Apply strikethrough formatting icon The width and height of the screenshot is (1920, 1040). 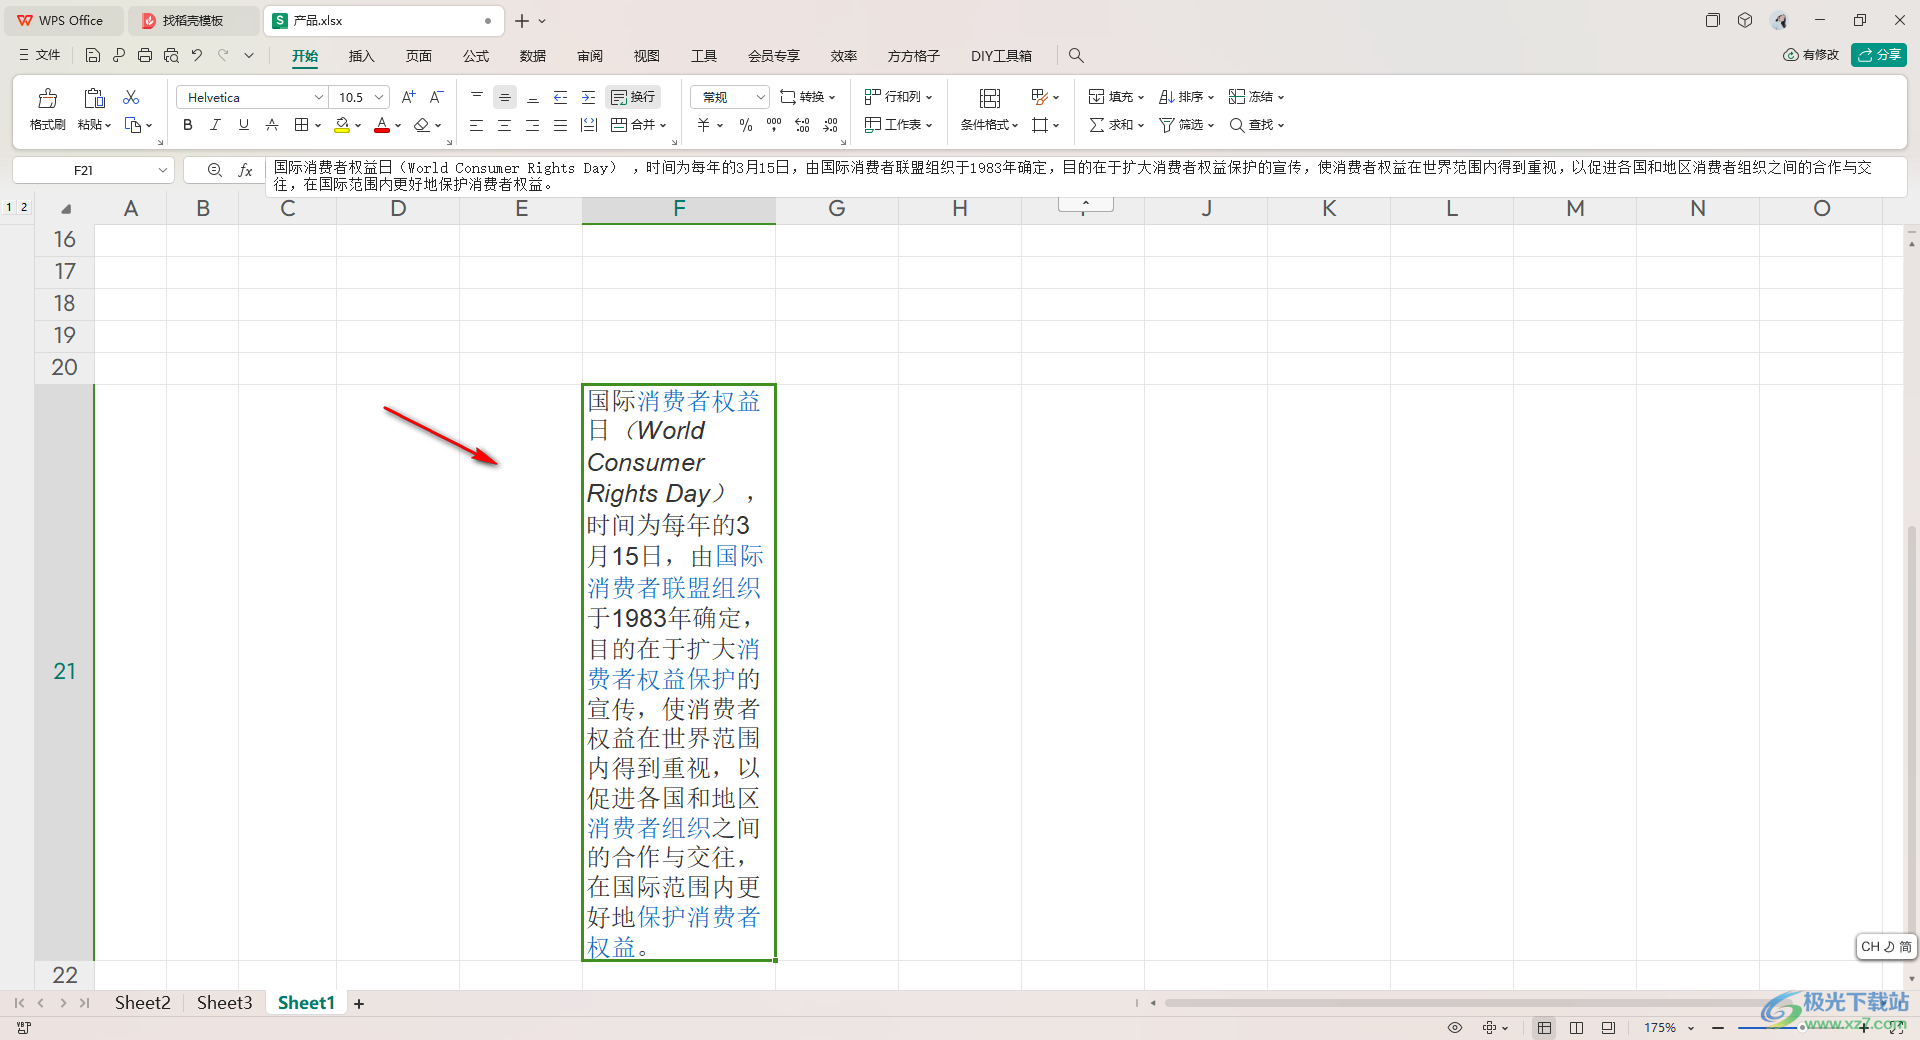tap(272, 125)
